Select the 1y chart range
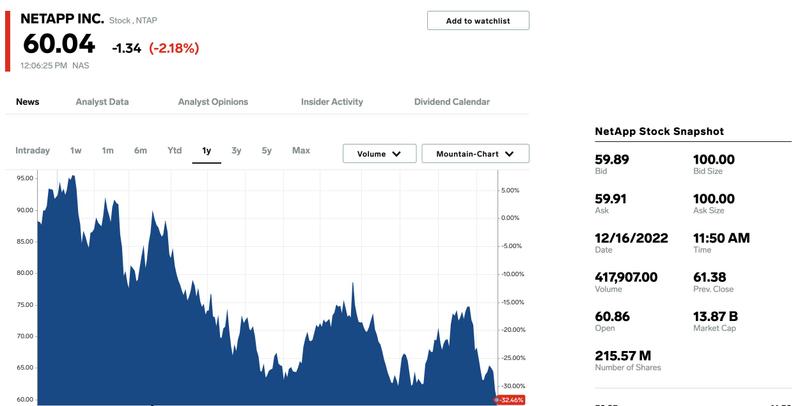The image size is (800, 406). tap(207, 151)
